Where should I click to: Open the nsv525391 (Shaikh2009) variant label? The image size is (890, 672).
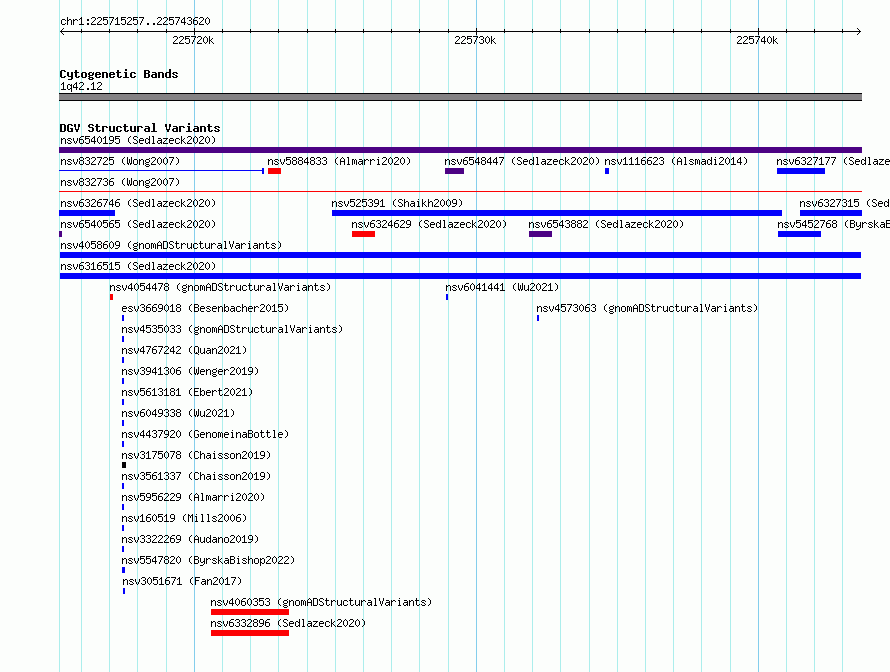[397, 203]
